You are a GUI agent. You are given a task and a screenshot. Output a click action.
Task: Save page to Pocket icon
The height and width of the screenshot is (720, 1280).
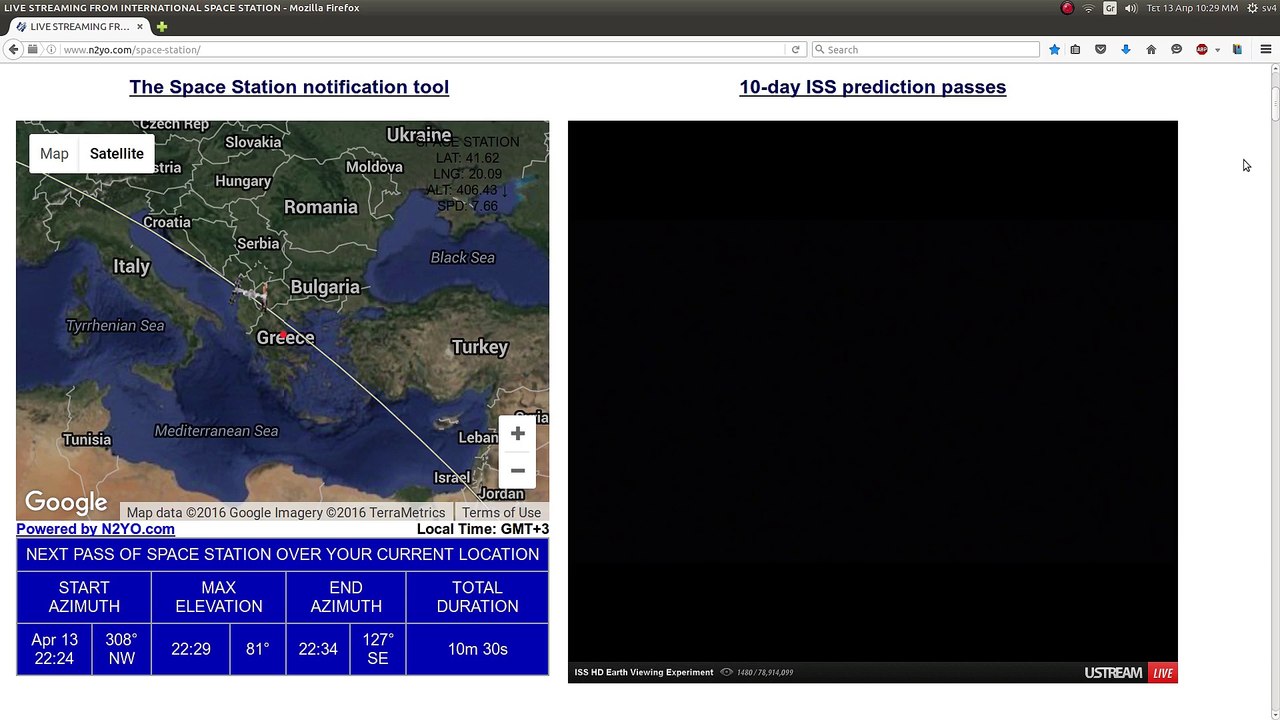(1100, 49)
